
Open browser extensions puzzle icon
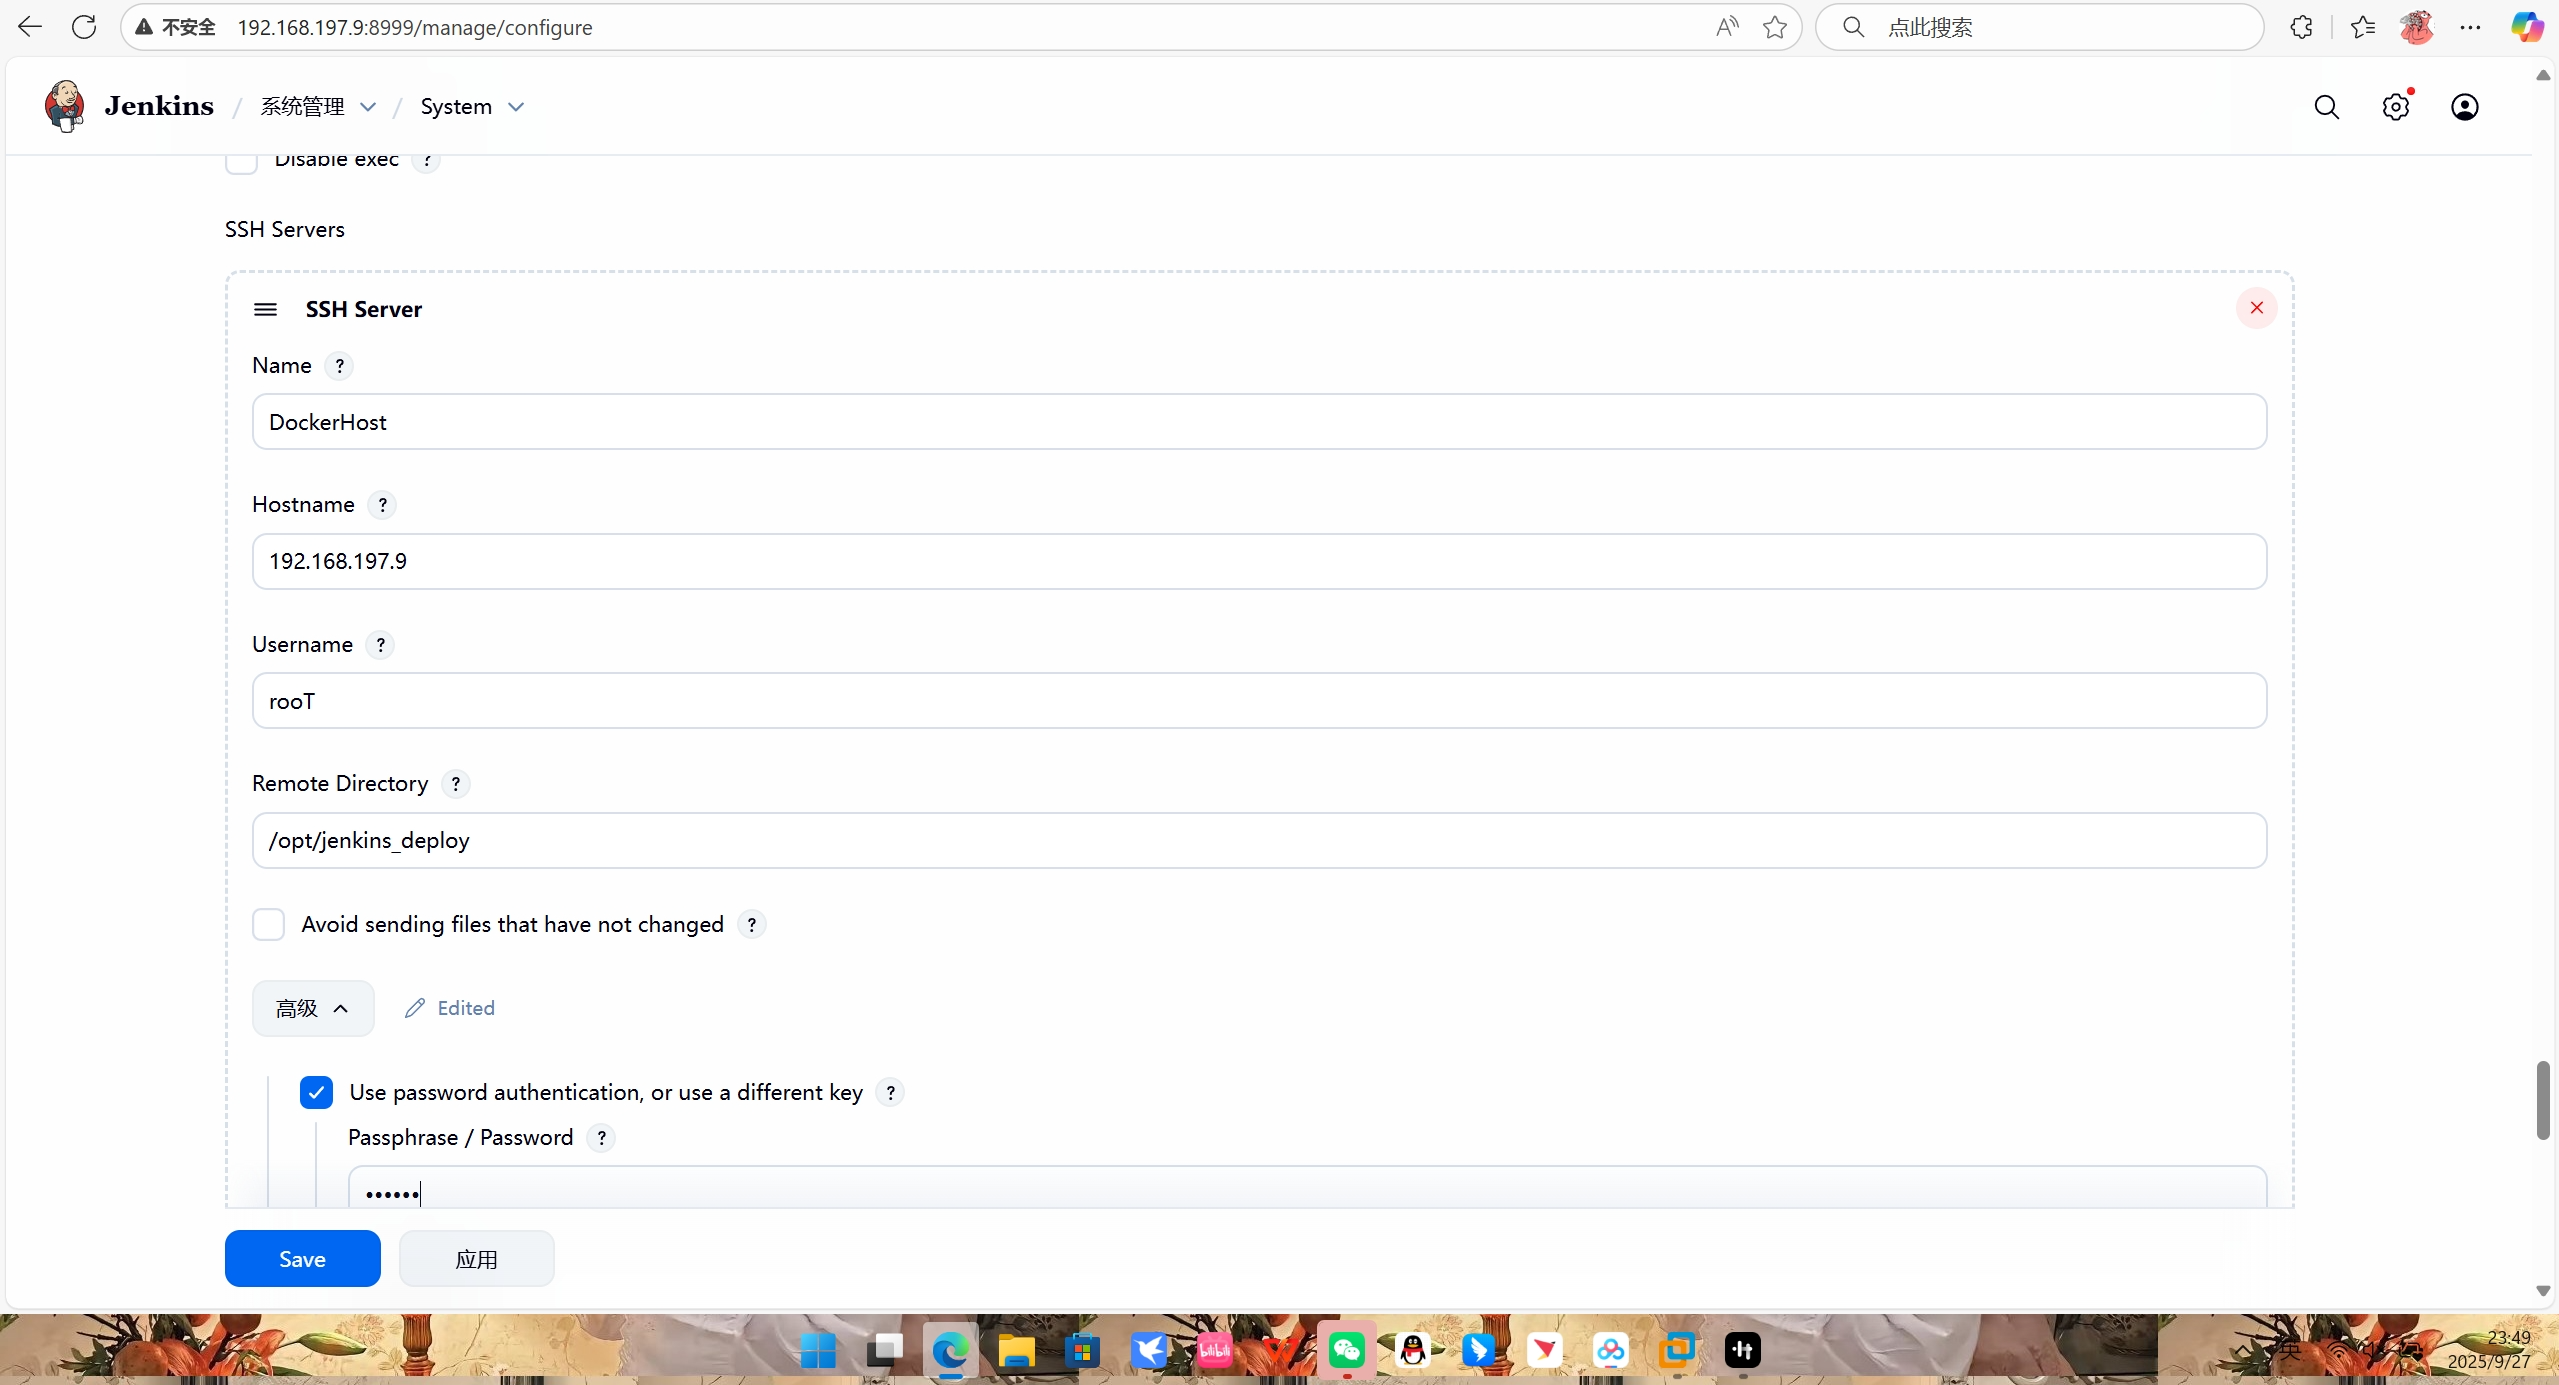[x=2301, y=27]
